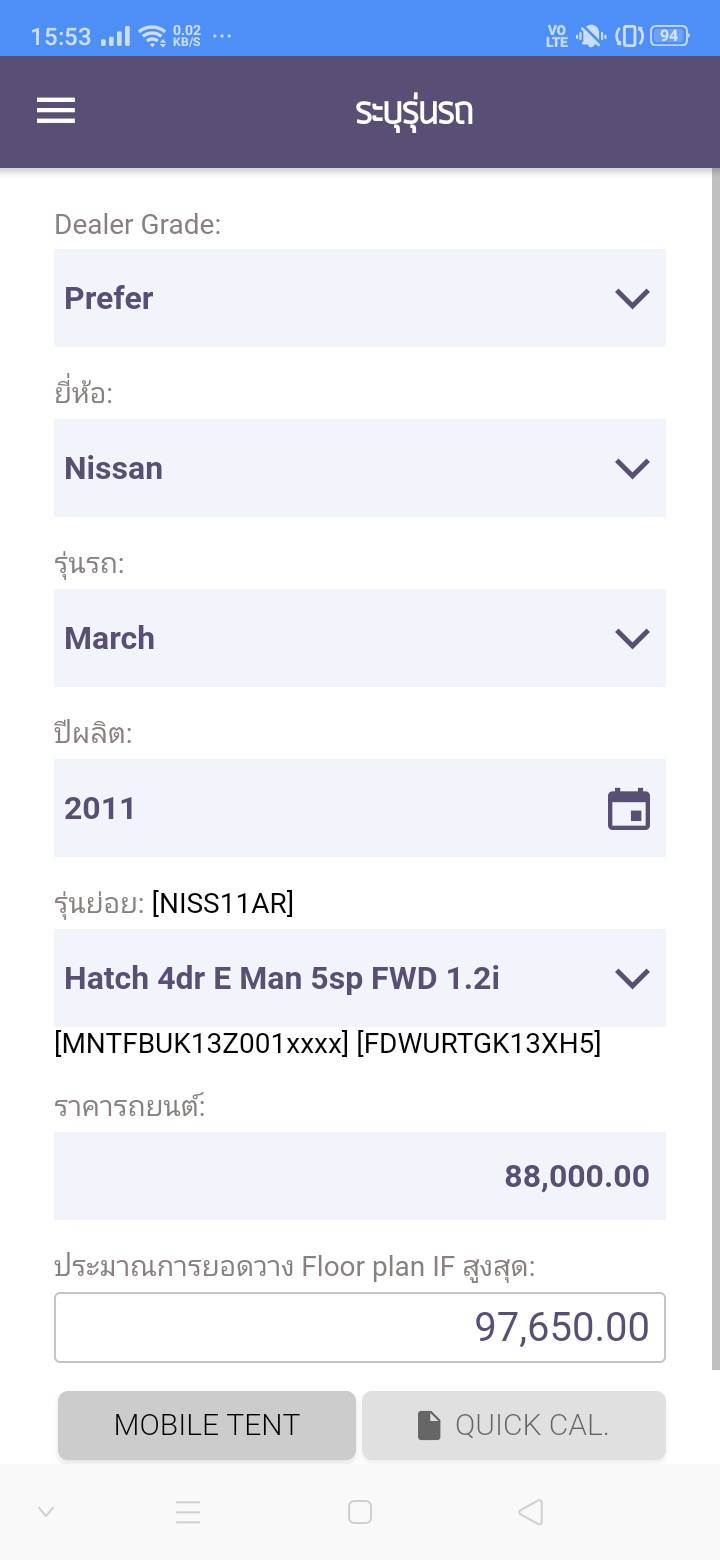The width and height of the screenshot is (720, 1560).
Task: Expand the car model dropdown showing March
Action: 359,638
